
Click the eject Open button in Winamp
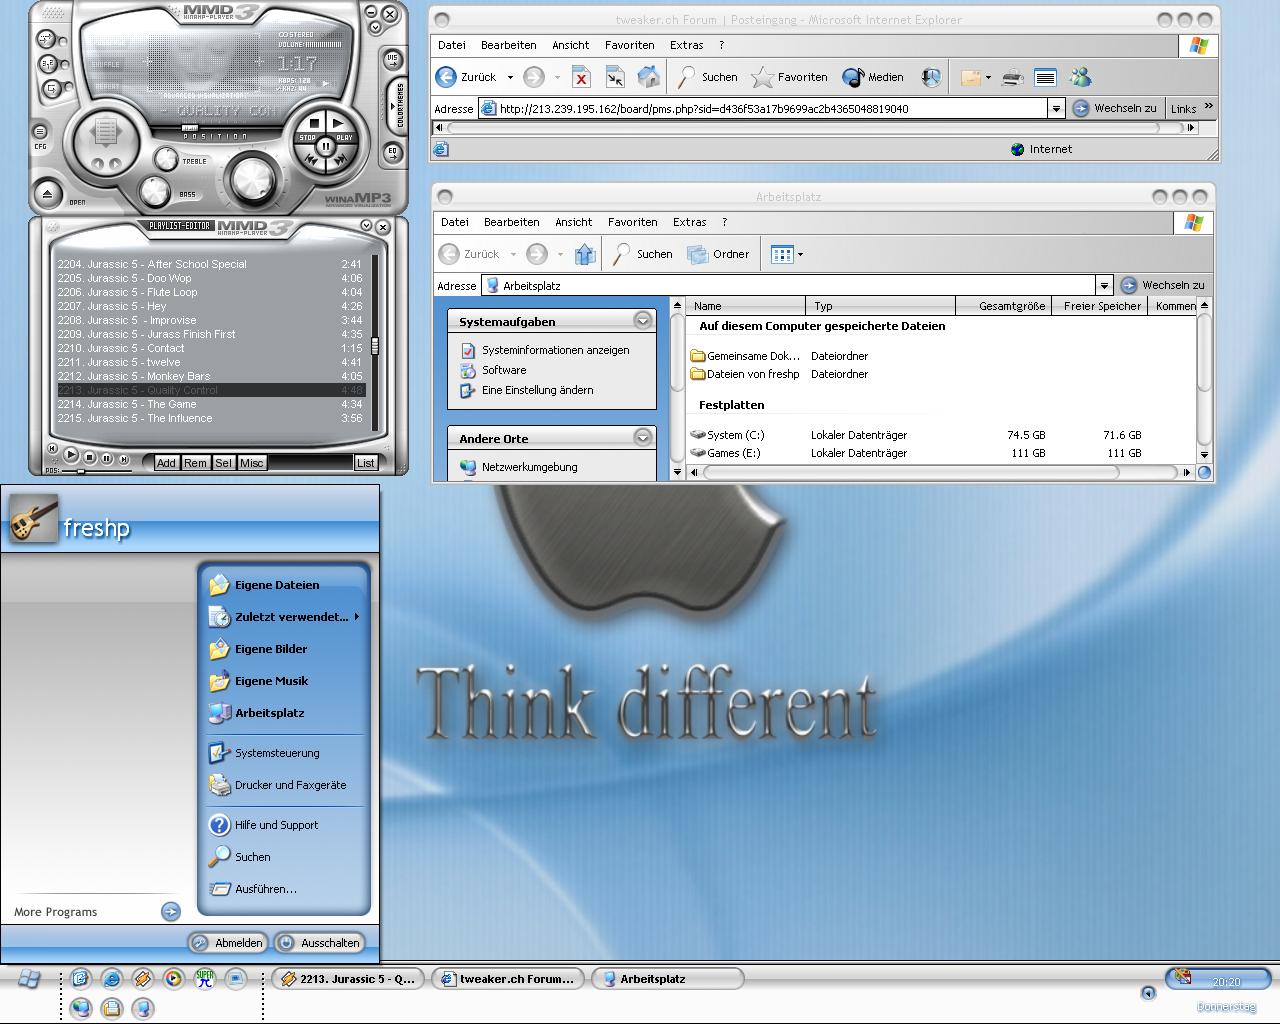(47, 194)
